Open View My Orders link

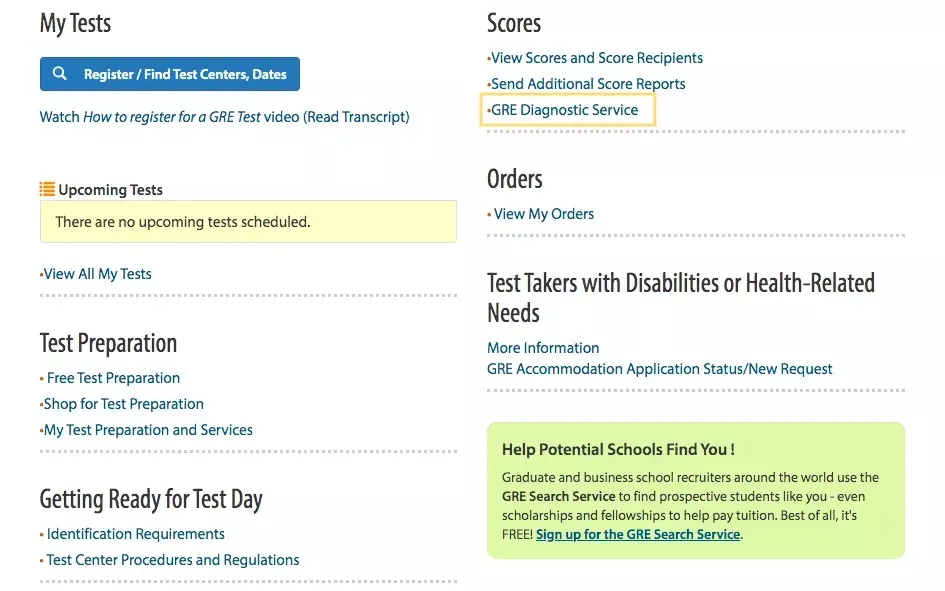point(543,214)
